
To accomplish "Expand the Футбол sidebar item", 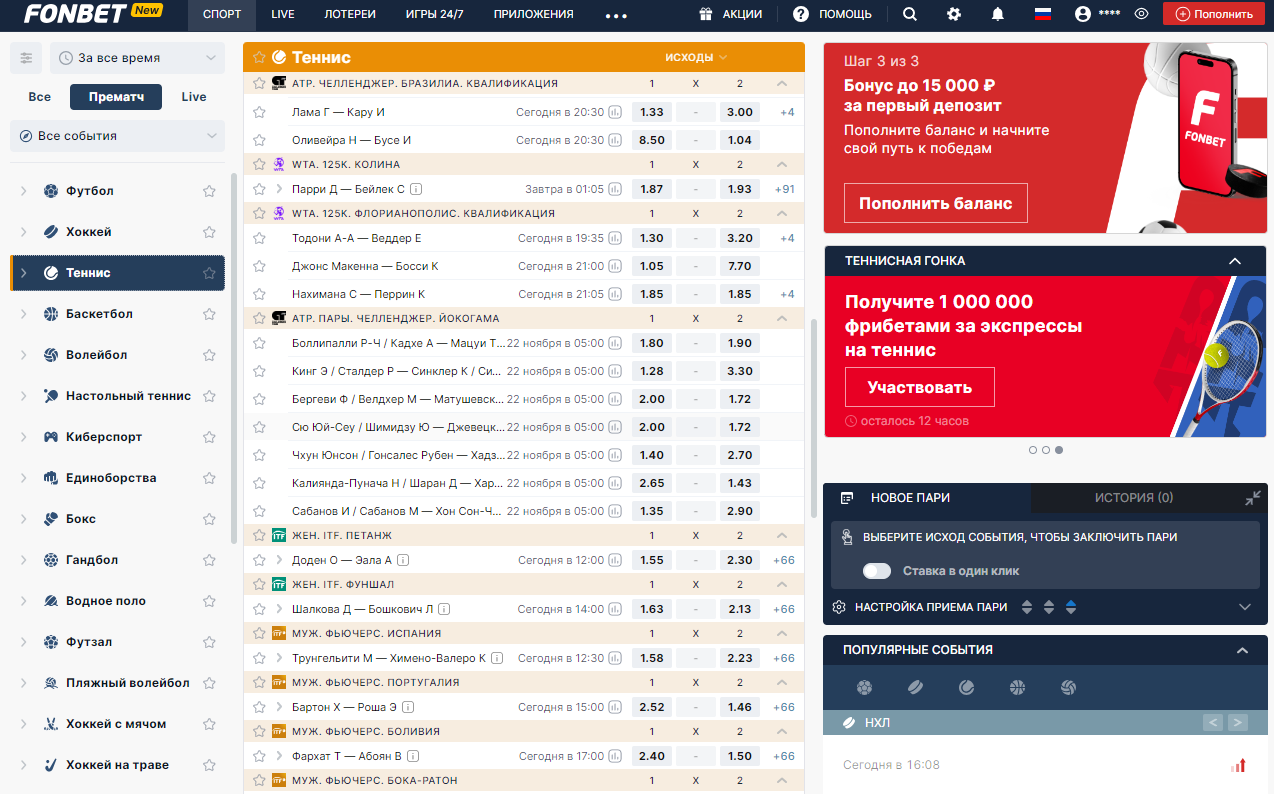I will (24, 191).
